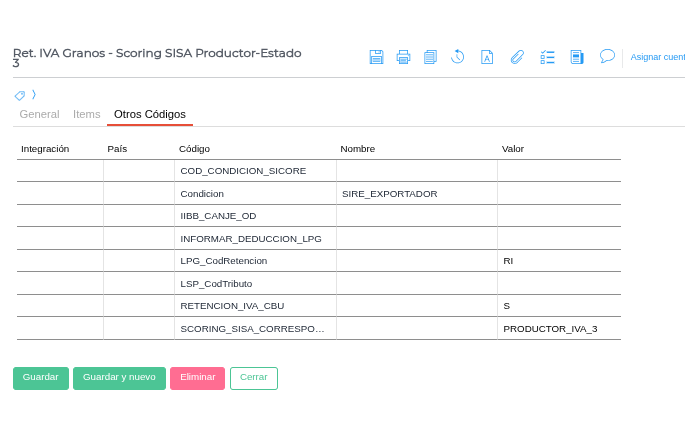Switch to the Items tab
Viewport: 685px width, 430px height.
[x=87, y=114]
